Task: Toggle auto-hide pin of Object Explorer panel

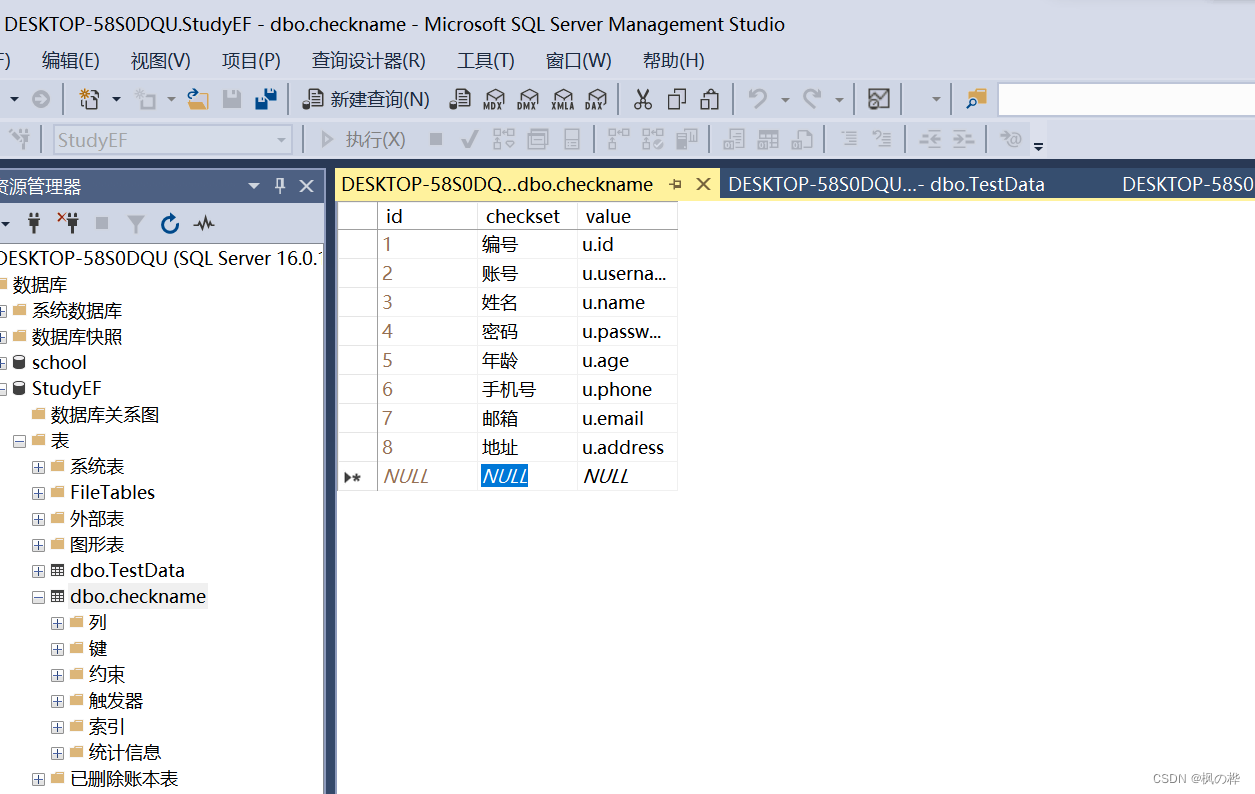Action: (280, 186)
